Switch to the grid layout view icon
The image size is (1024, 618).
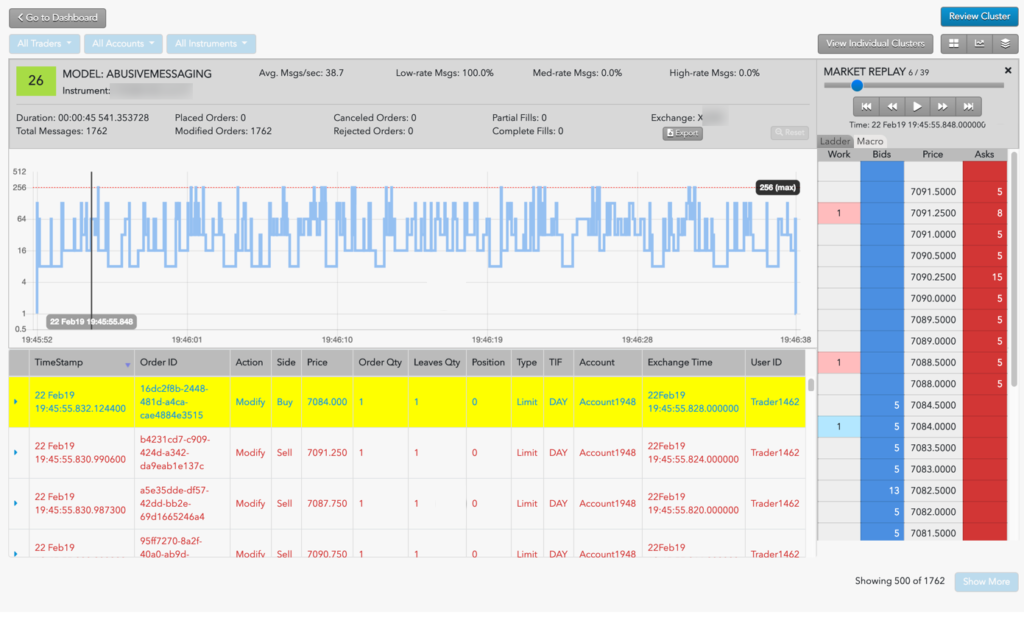[x=953, y=44]
